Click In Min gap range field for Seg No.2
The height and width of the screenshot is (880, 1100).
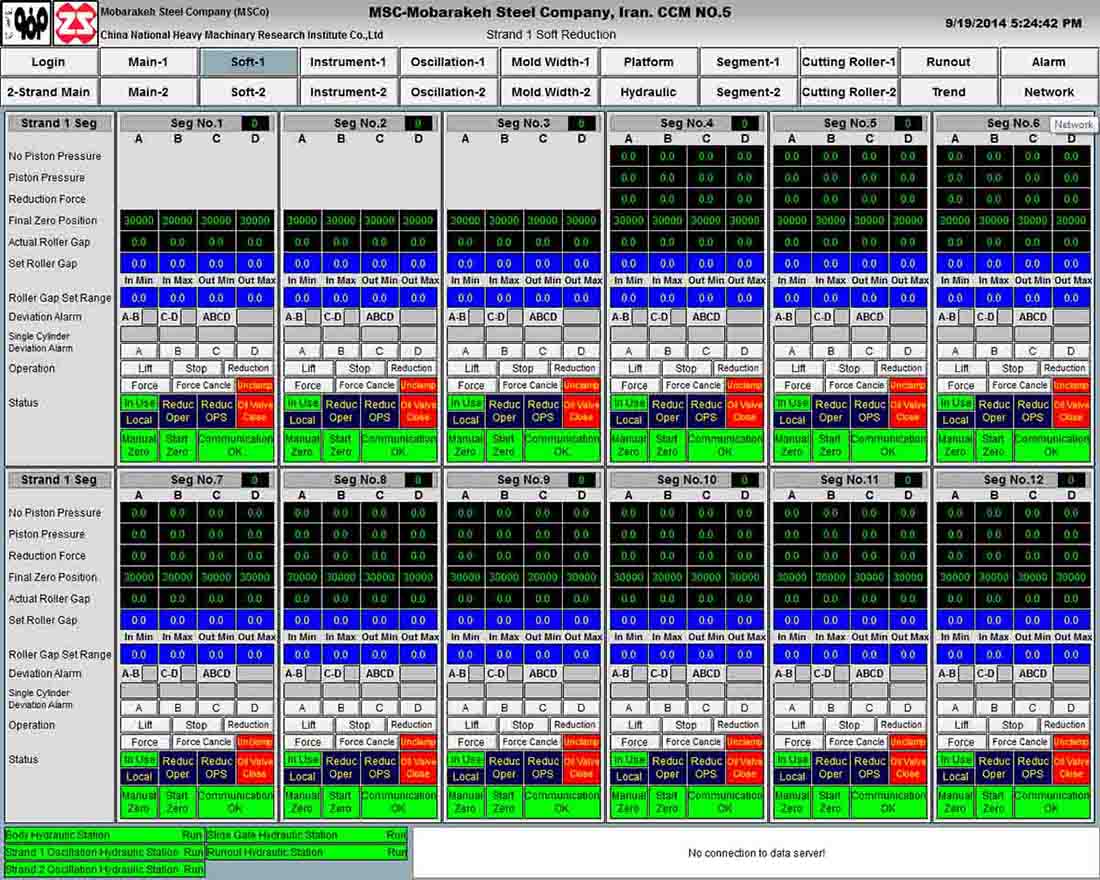[x=302, y=298]
